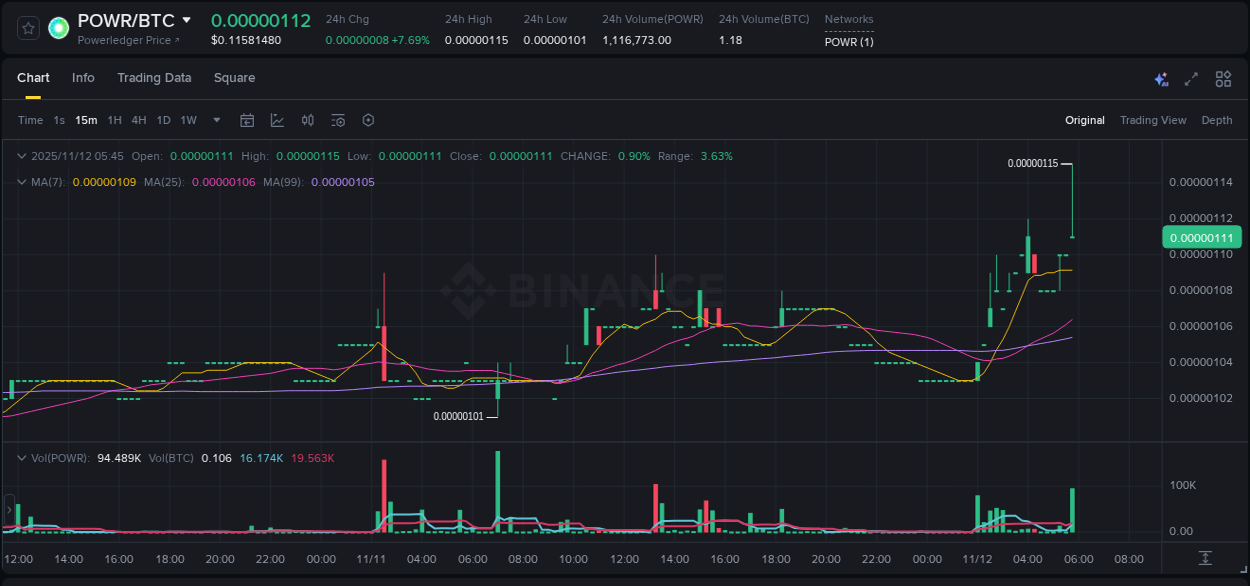The height and width of the screenshot is (586, 1250).
Task: Switch chart to Depth view
Action: (1217, 120)
